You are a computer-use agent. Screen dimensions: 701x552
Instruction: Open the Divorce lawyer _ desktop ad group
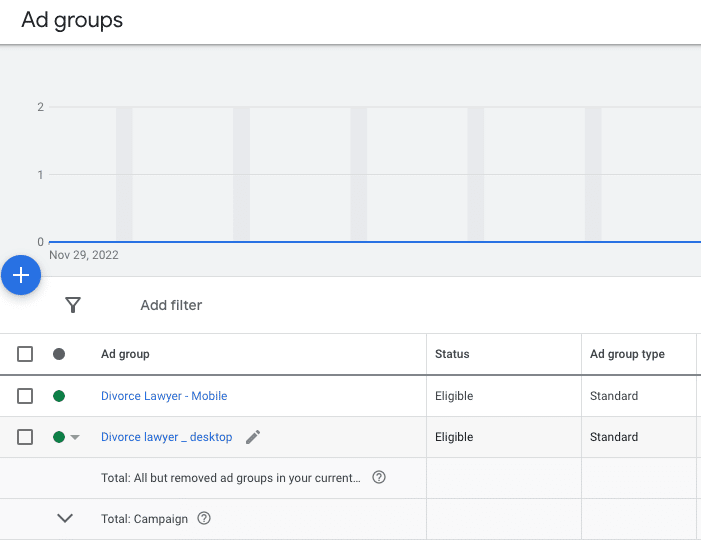[x=166, y=437]
